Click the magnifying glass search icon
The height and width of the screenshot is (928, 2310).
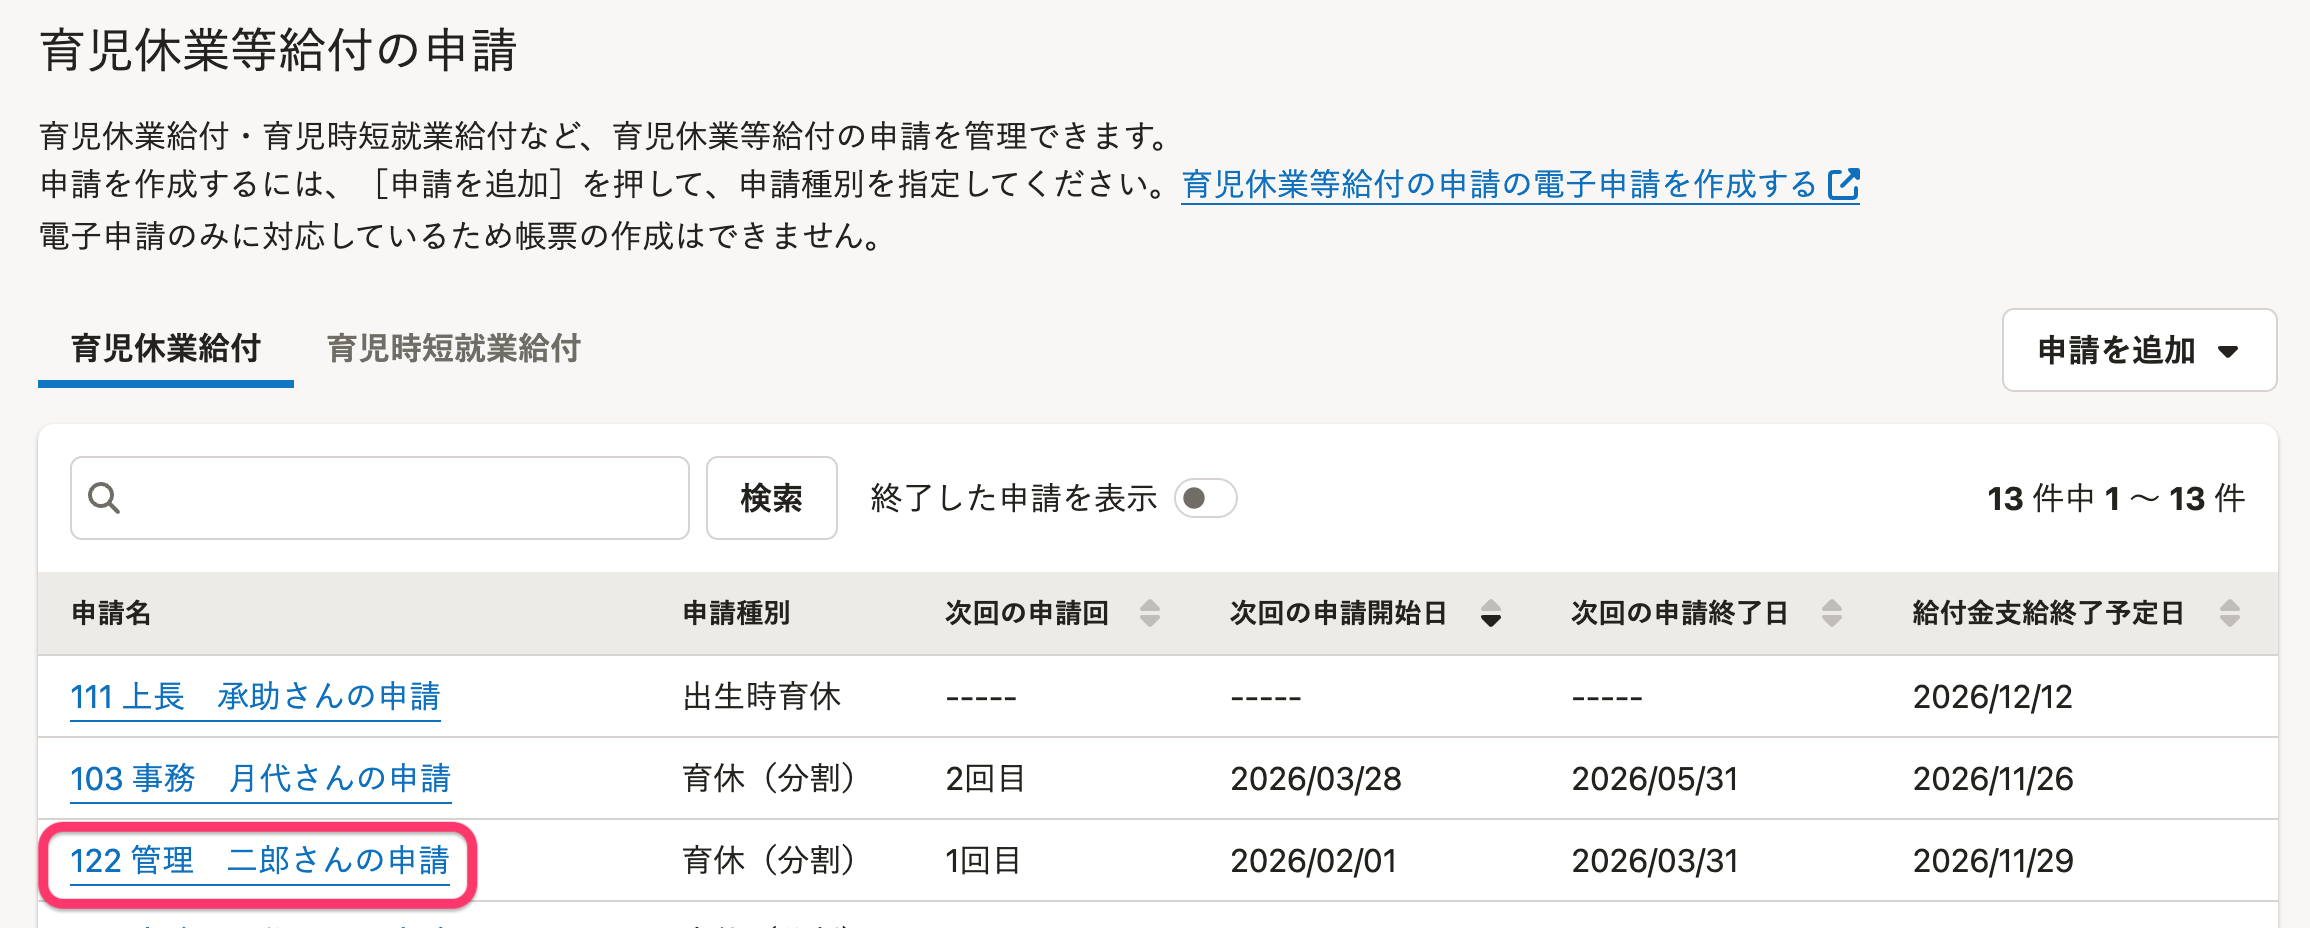[x=104, y=498]
